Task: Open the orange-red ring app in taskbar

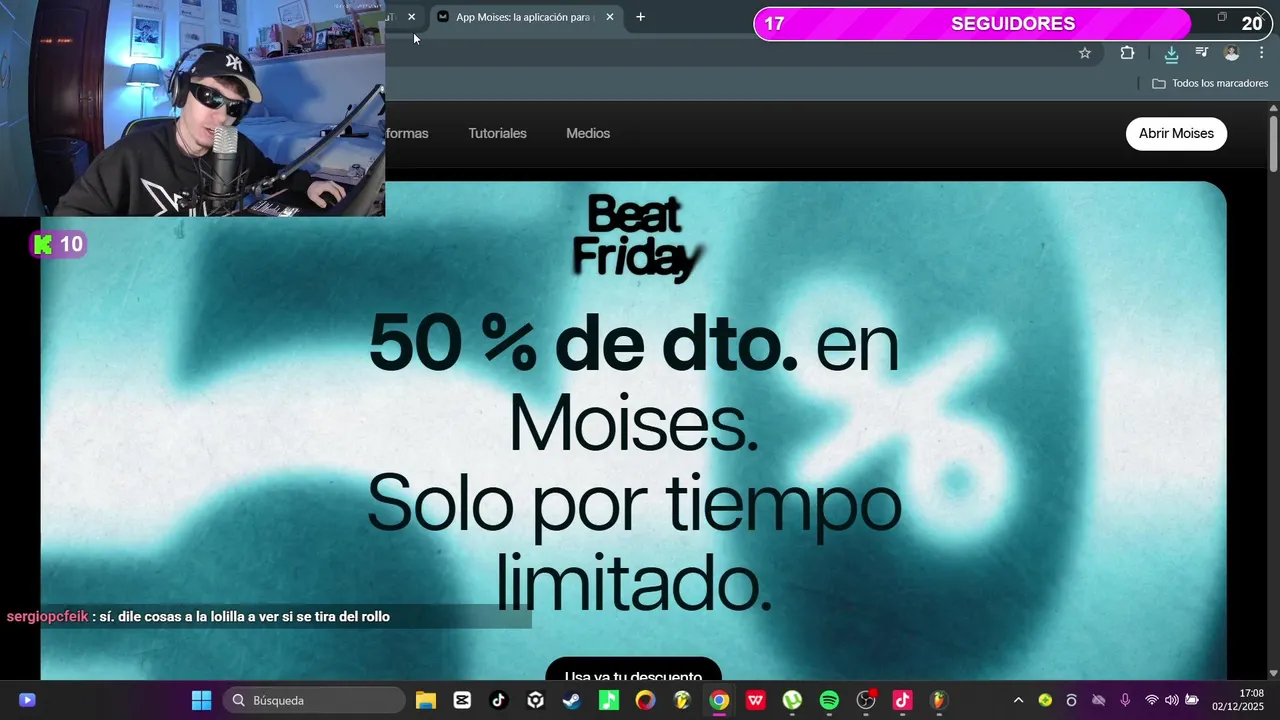Action: click(645, 700)
